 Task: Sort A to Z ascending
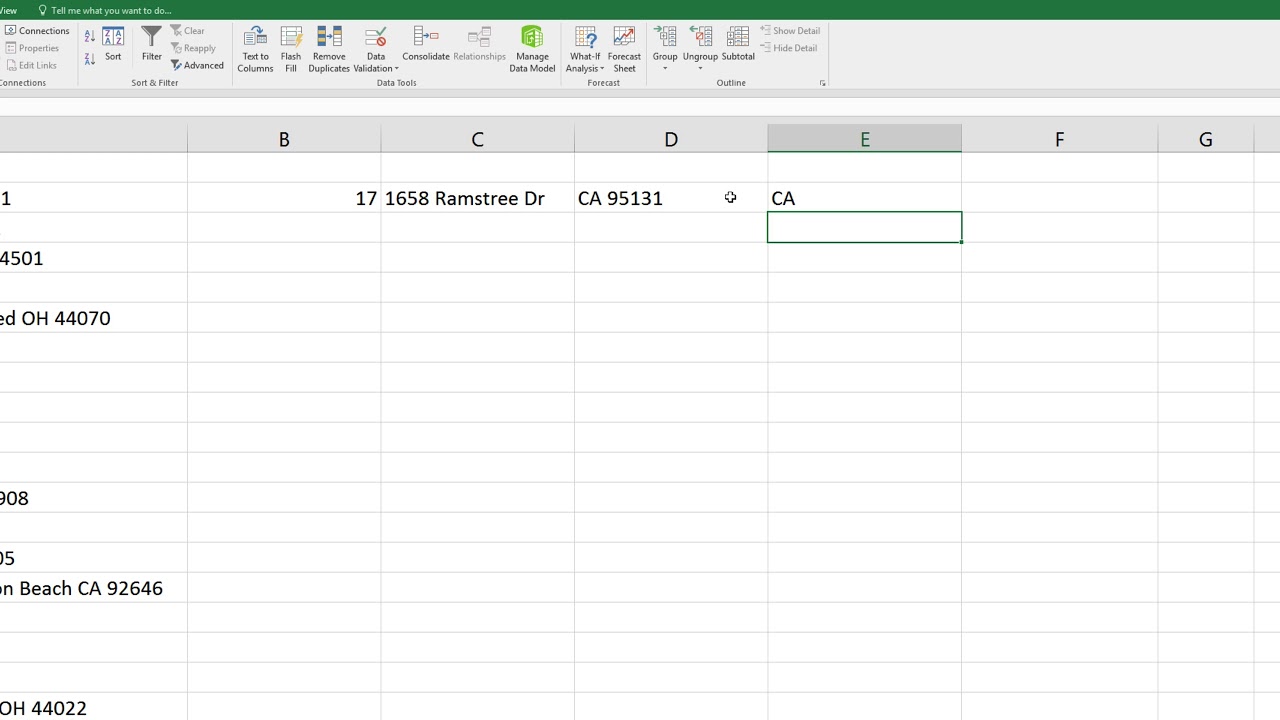(89, 37)
